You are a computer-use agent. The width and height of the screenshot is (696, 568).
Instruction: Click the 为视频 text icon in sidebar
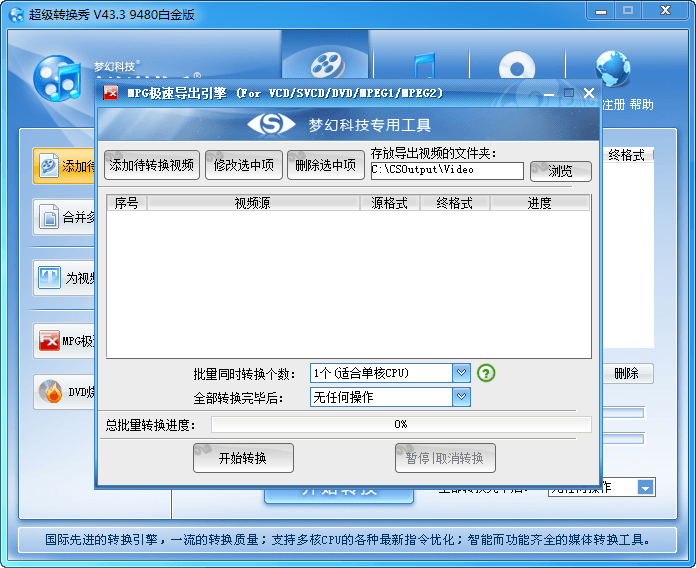tap(49, 278)
